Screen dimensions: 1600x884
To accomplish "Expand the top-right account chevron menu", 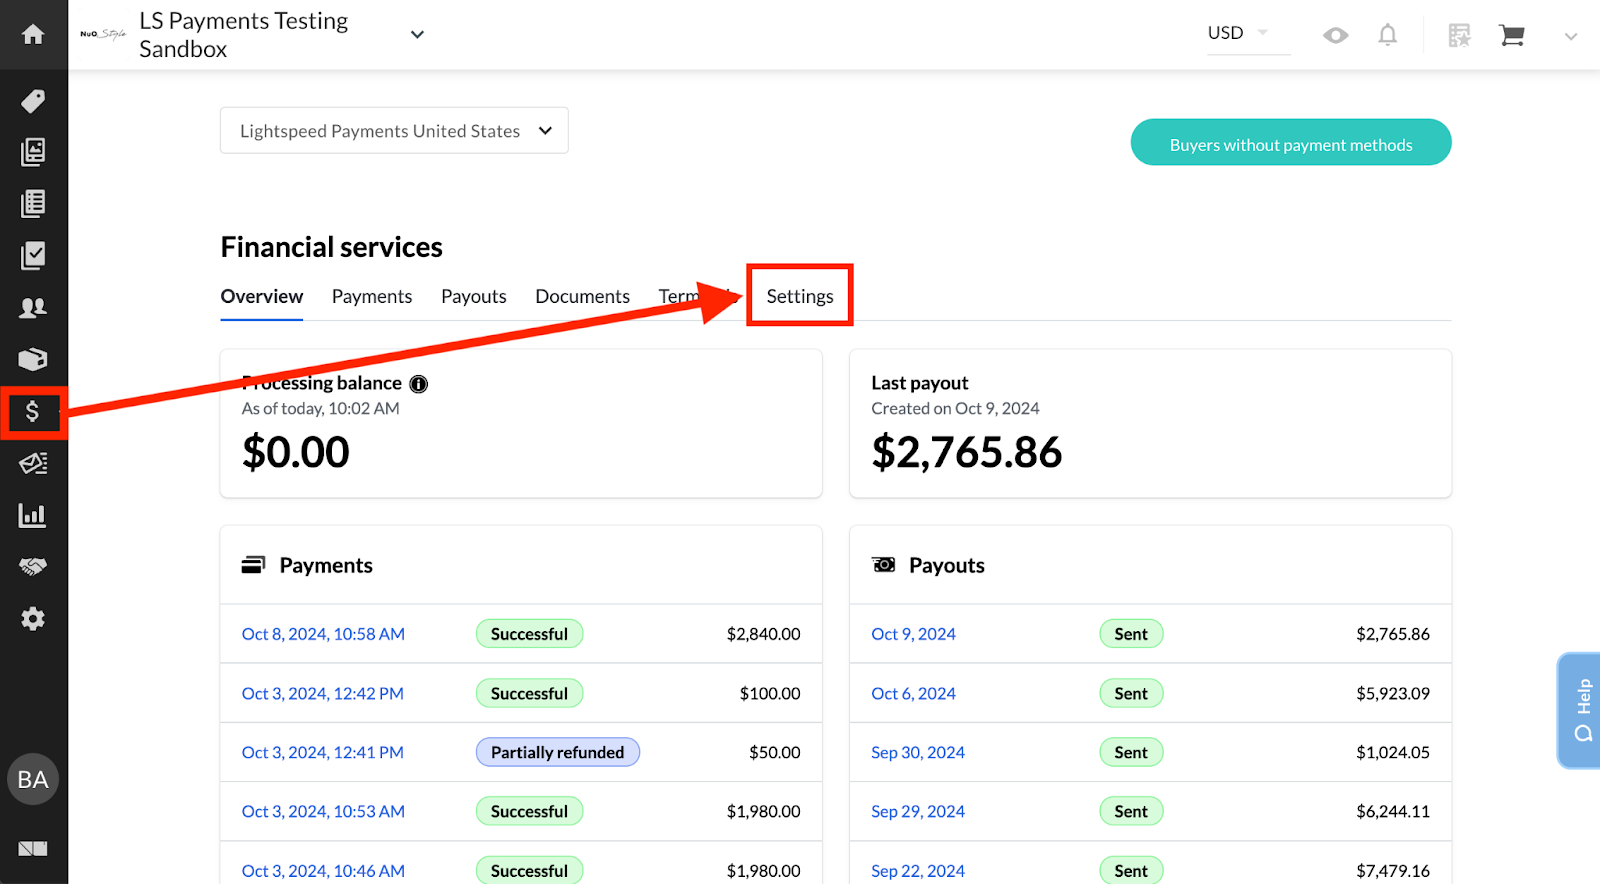I will click(1571, 37).
